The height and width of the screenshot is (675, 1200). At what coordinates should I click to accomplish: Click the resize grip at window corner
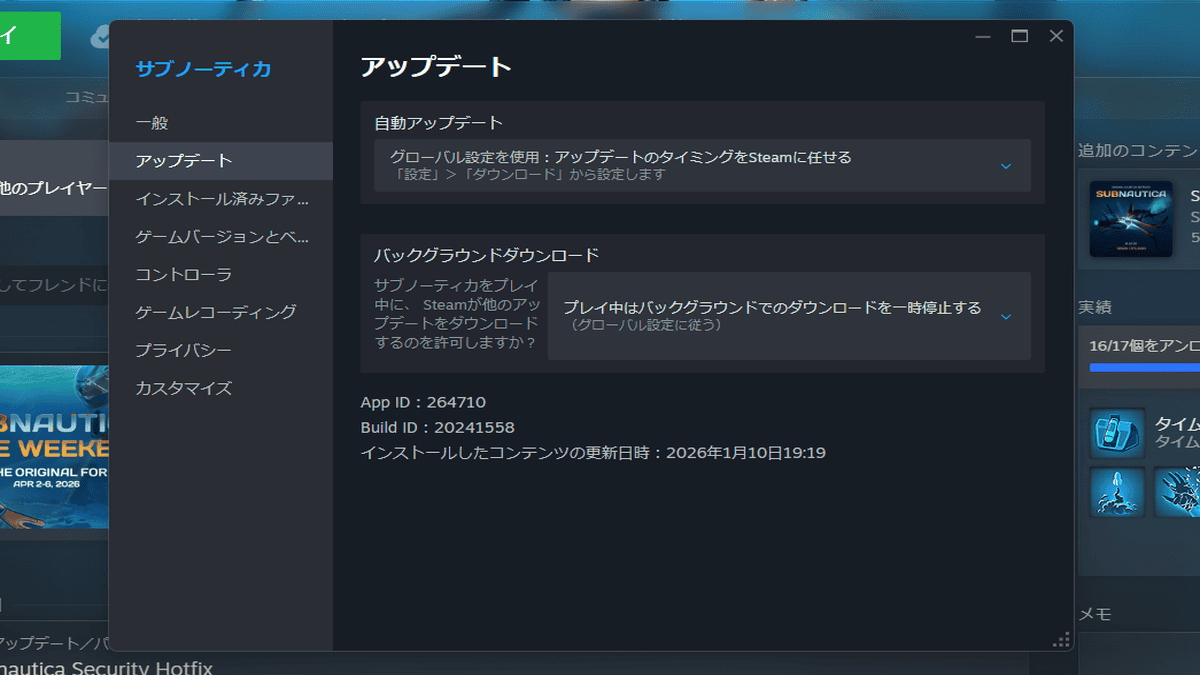1062,640
